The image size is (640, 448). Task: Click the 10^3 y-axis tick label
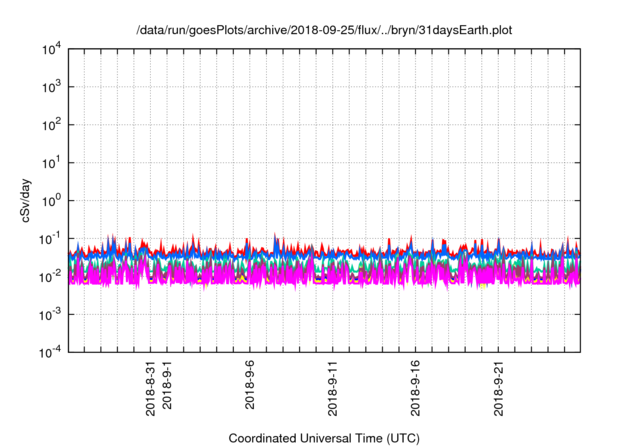click(x=52, y=87)
